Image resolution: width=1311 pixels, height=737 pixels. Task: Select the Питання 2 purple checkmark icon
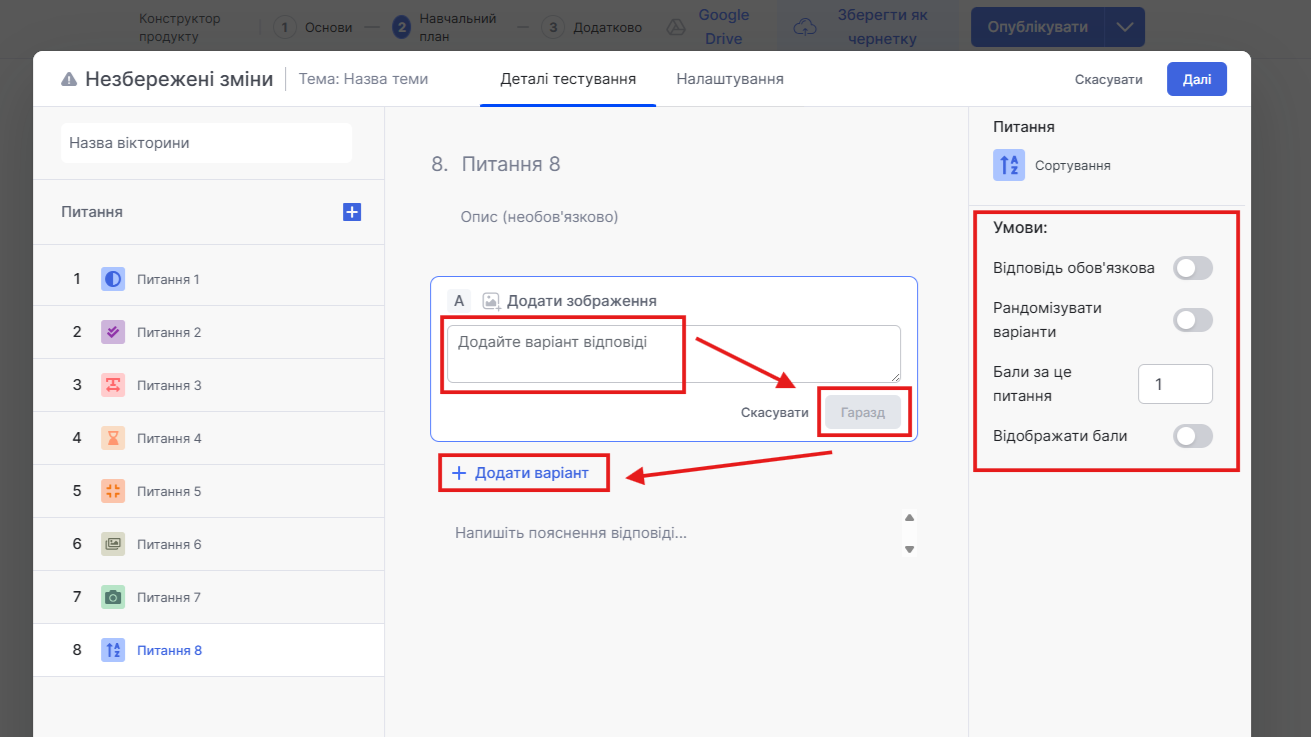point(113,332)
